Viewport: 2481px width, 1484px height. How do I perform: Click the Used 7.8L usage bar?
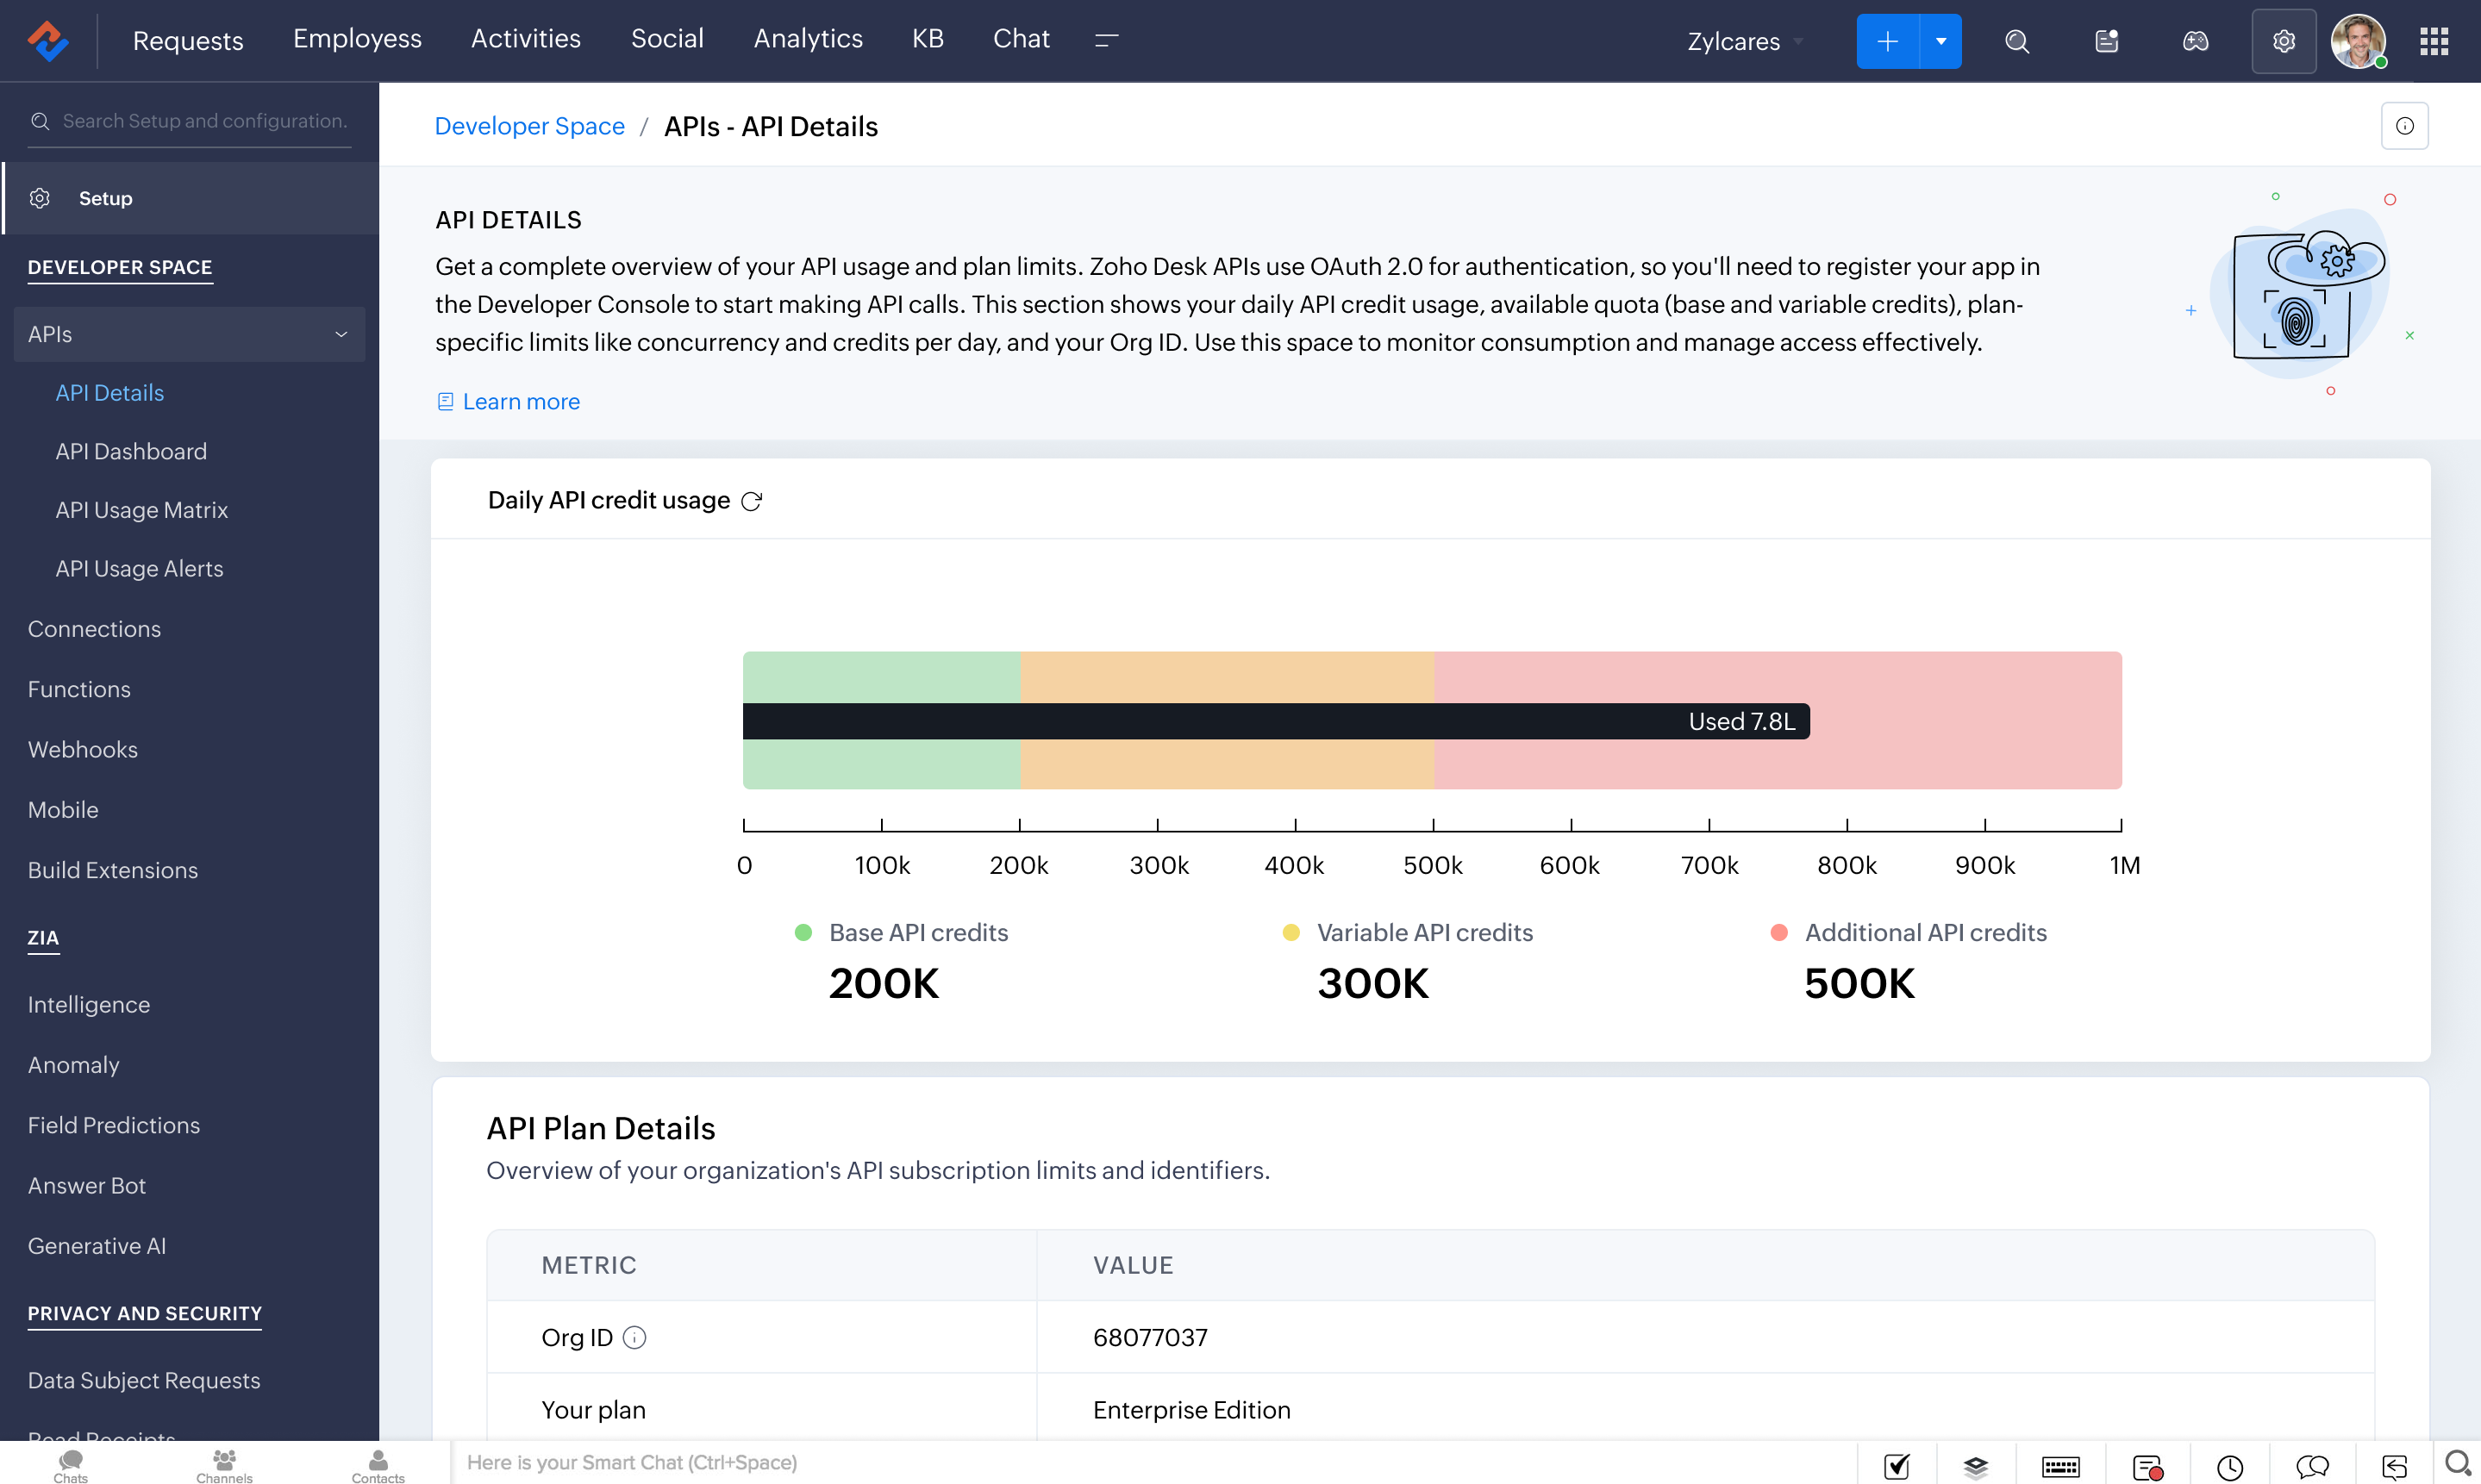1275,721
